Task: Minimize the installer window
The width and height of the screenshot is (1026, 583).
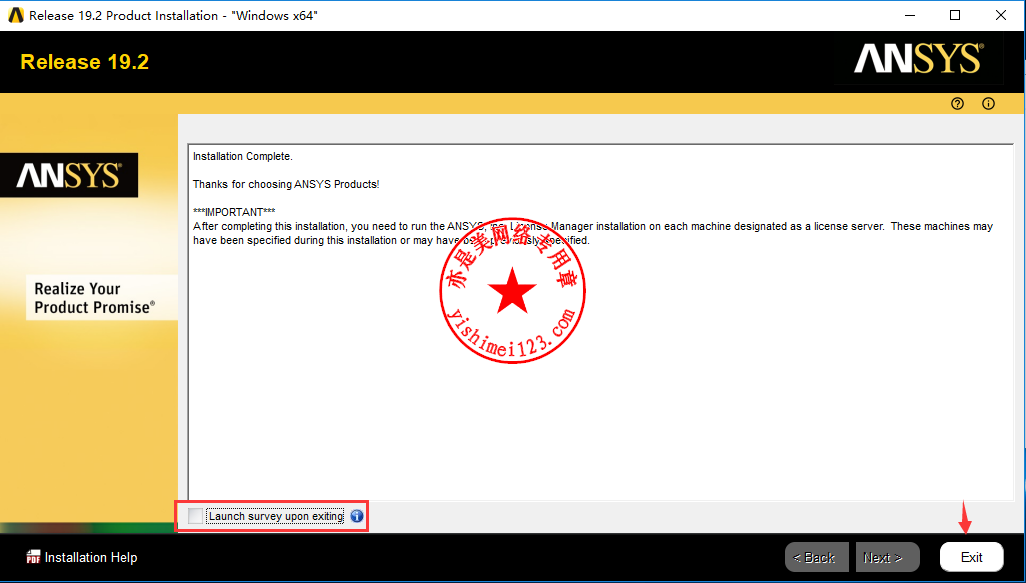Action: point(909,15)
